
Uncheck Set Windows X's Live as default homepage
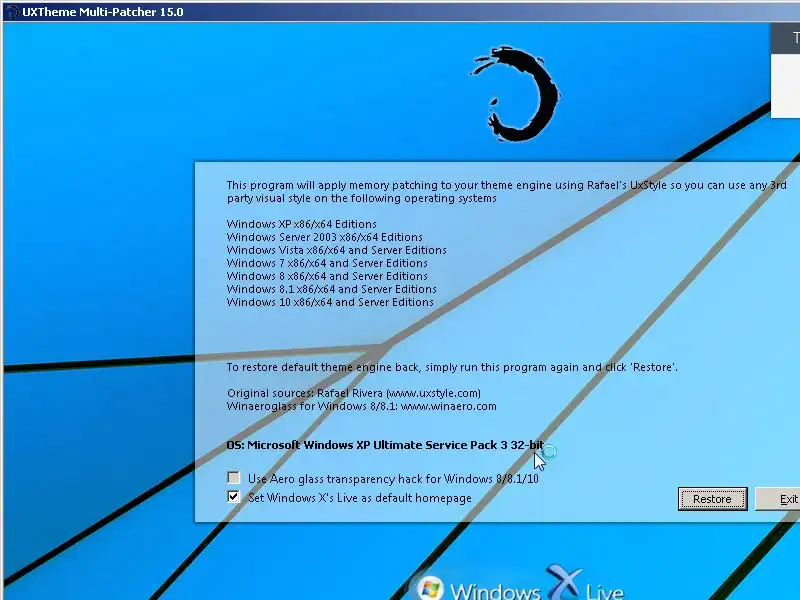234,496
